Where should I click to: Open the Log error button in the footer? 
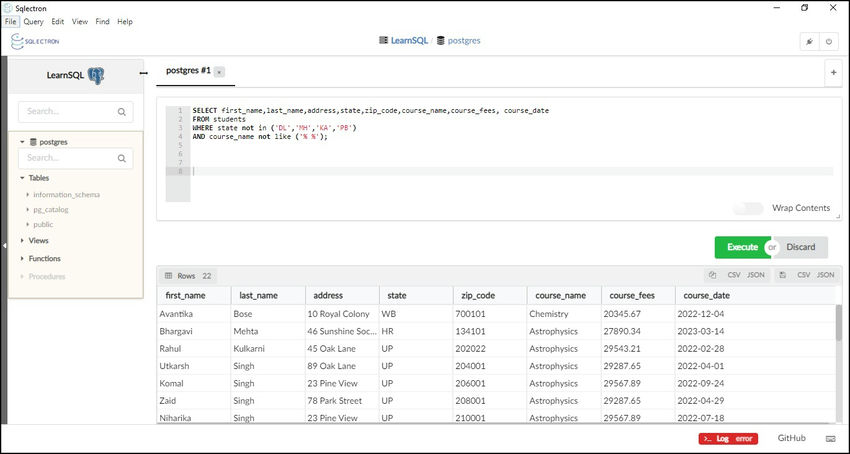click(x=728, y=439)
